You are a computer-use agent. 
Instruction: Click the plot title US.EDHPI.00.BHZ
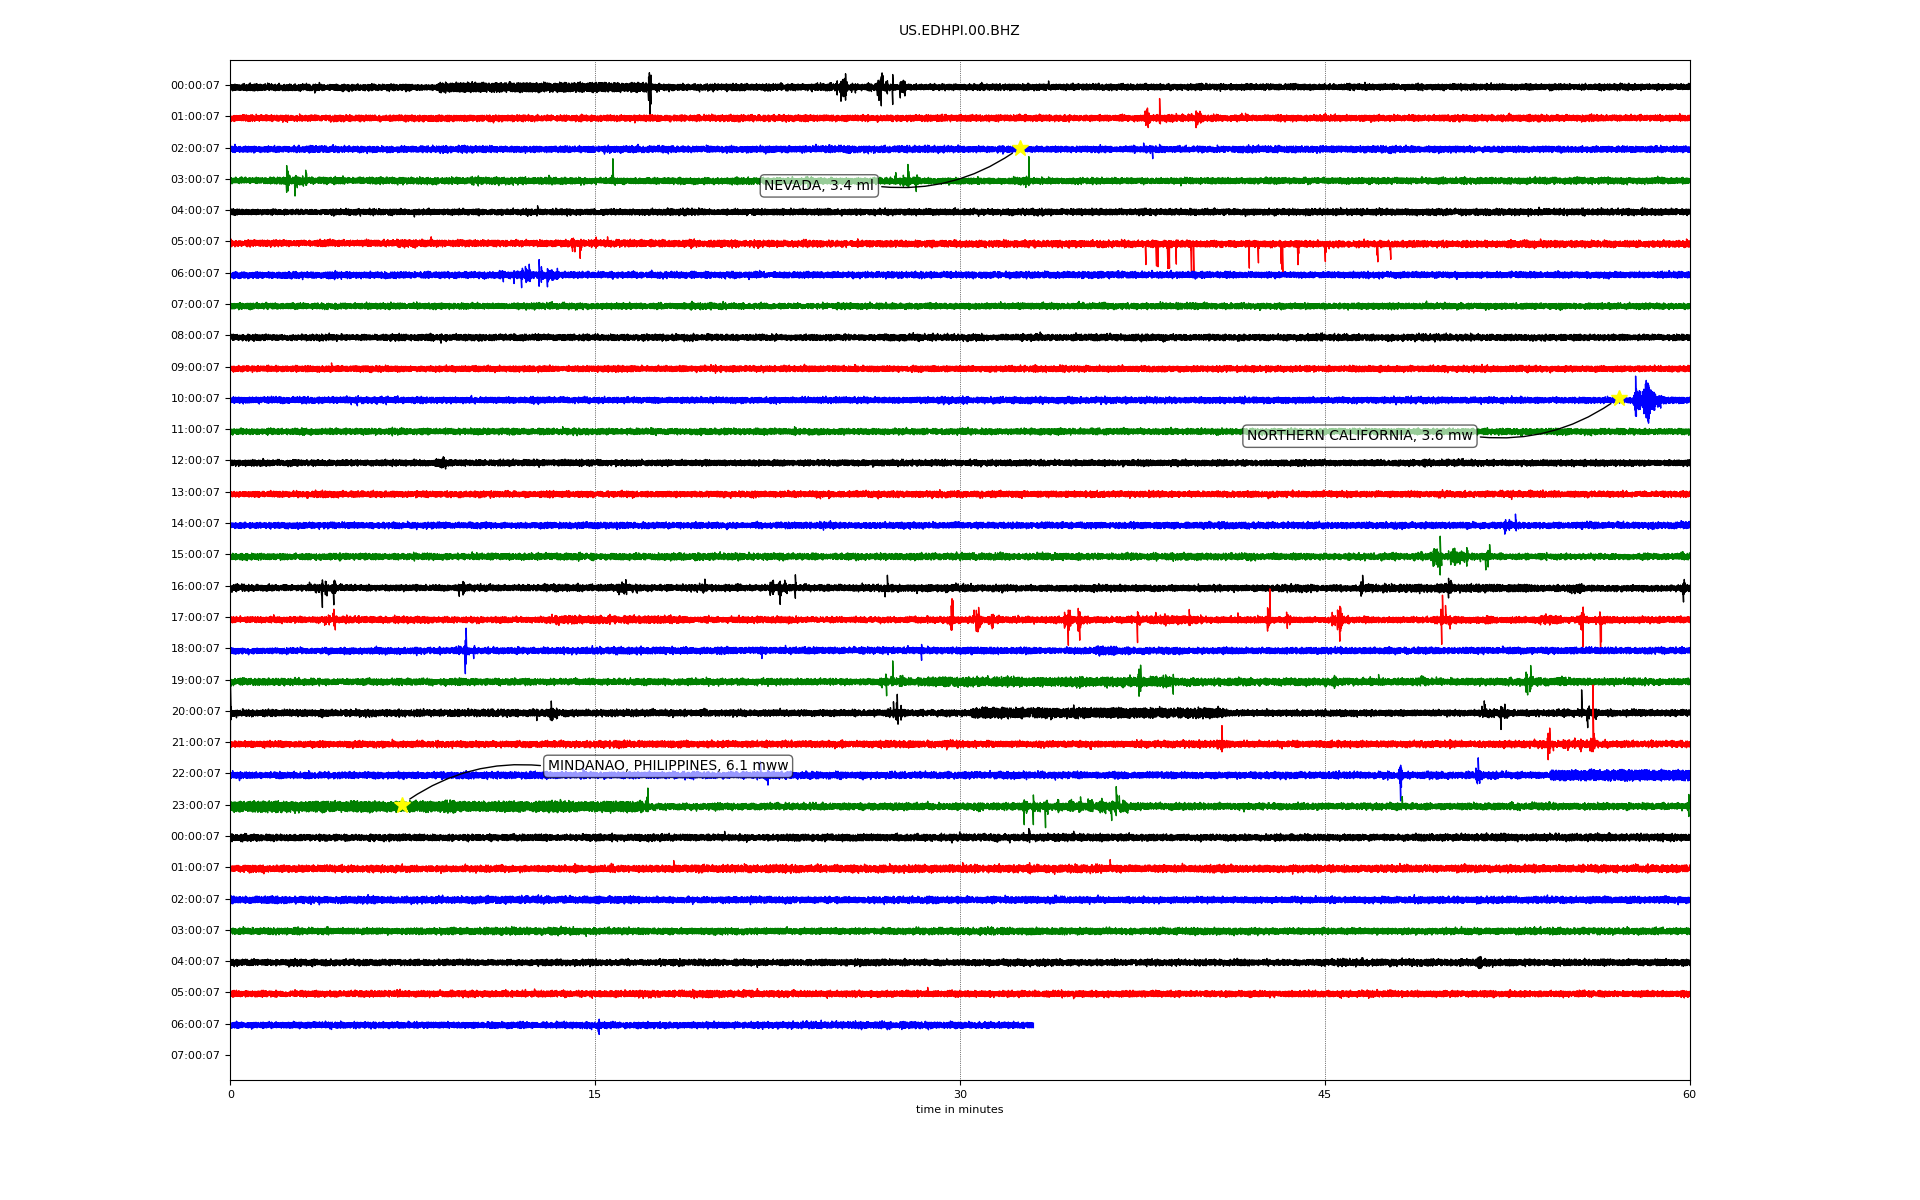(959, 31)
